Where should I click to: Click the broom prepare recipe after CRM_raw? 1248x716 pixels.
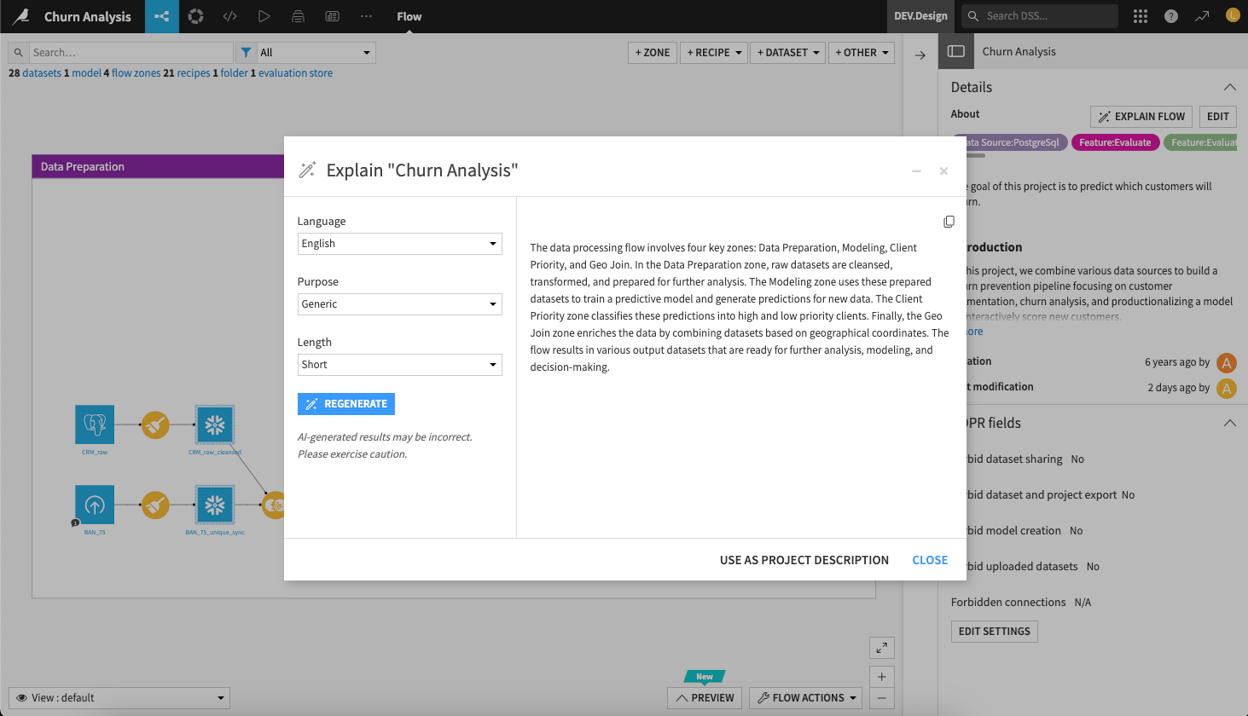click(155, 424)
